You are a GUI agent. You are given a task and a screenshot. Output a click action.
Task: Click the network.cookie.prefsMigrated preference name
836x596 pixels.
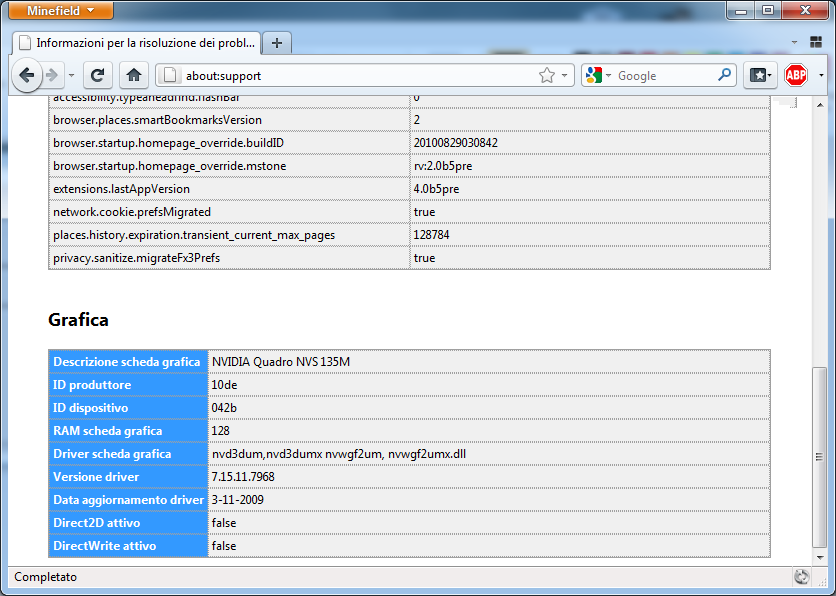tap(132, 212)
